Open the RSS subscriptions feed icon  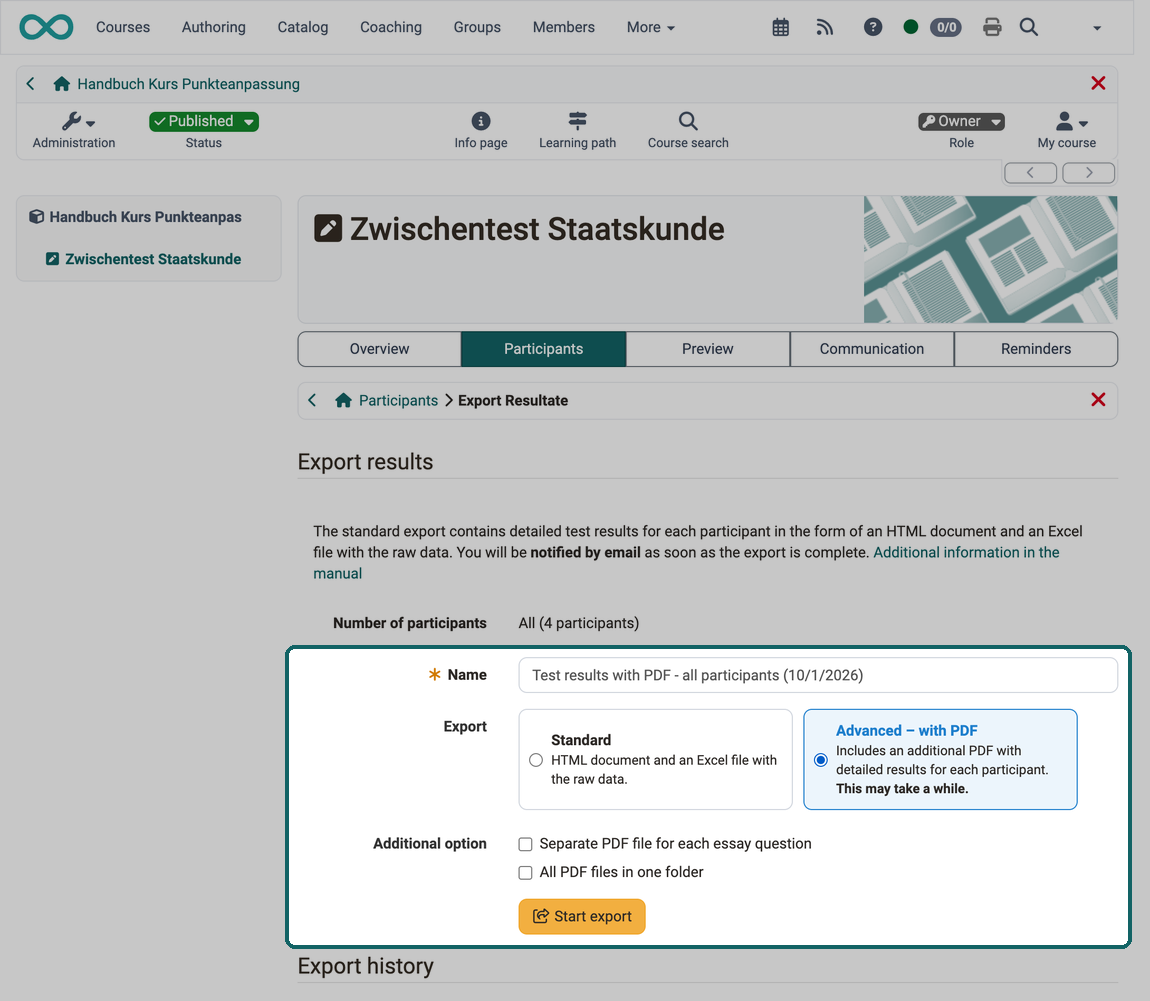click(825, 27)
